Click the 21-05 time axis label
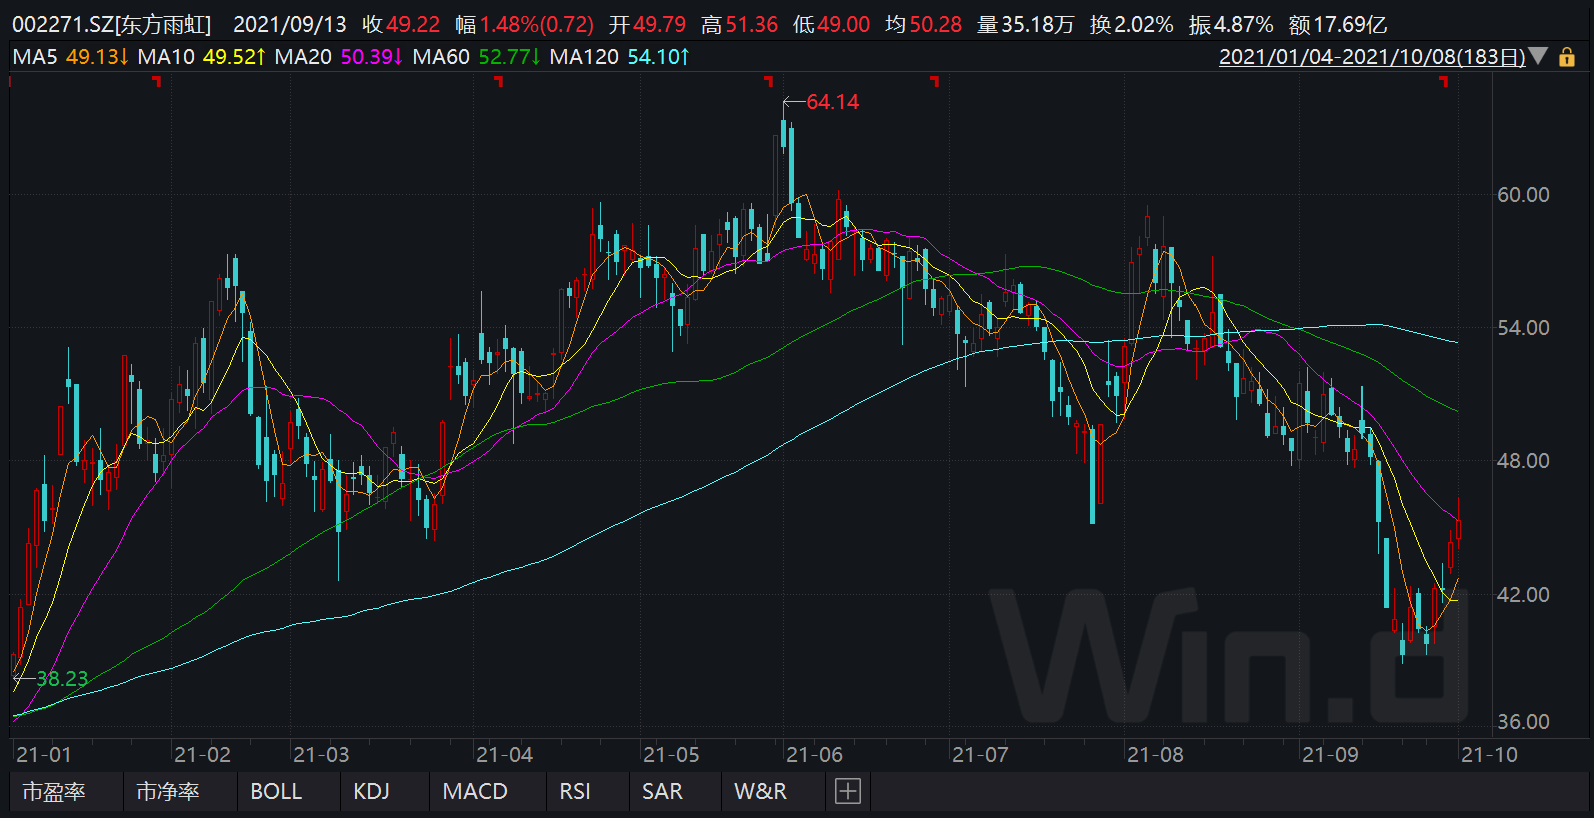The width and height of the screenshot is (1594, 818). 671,755
